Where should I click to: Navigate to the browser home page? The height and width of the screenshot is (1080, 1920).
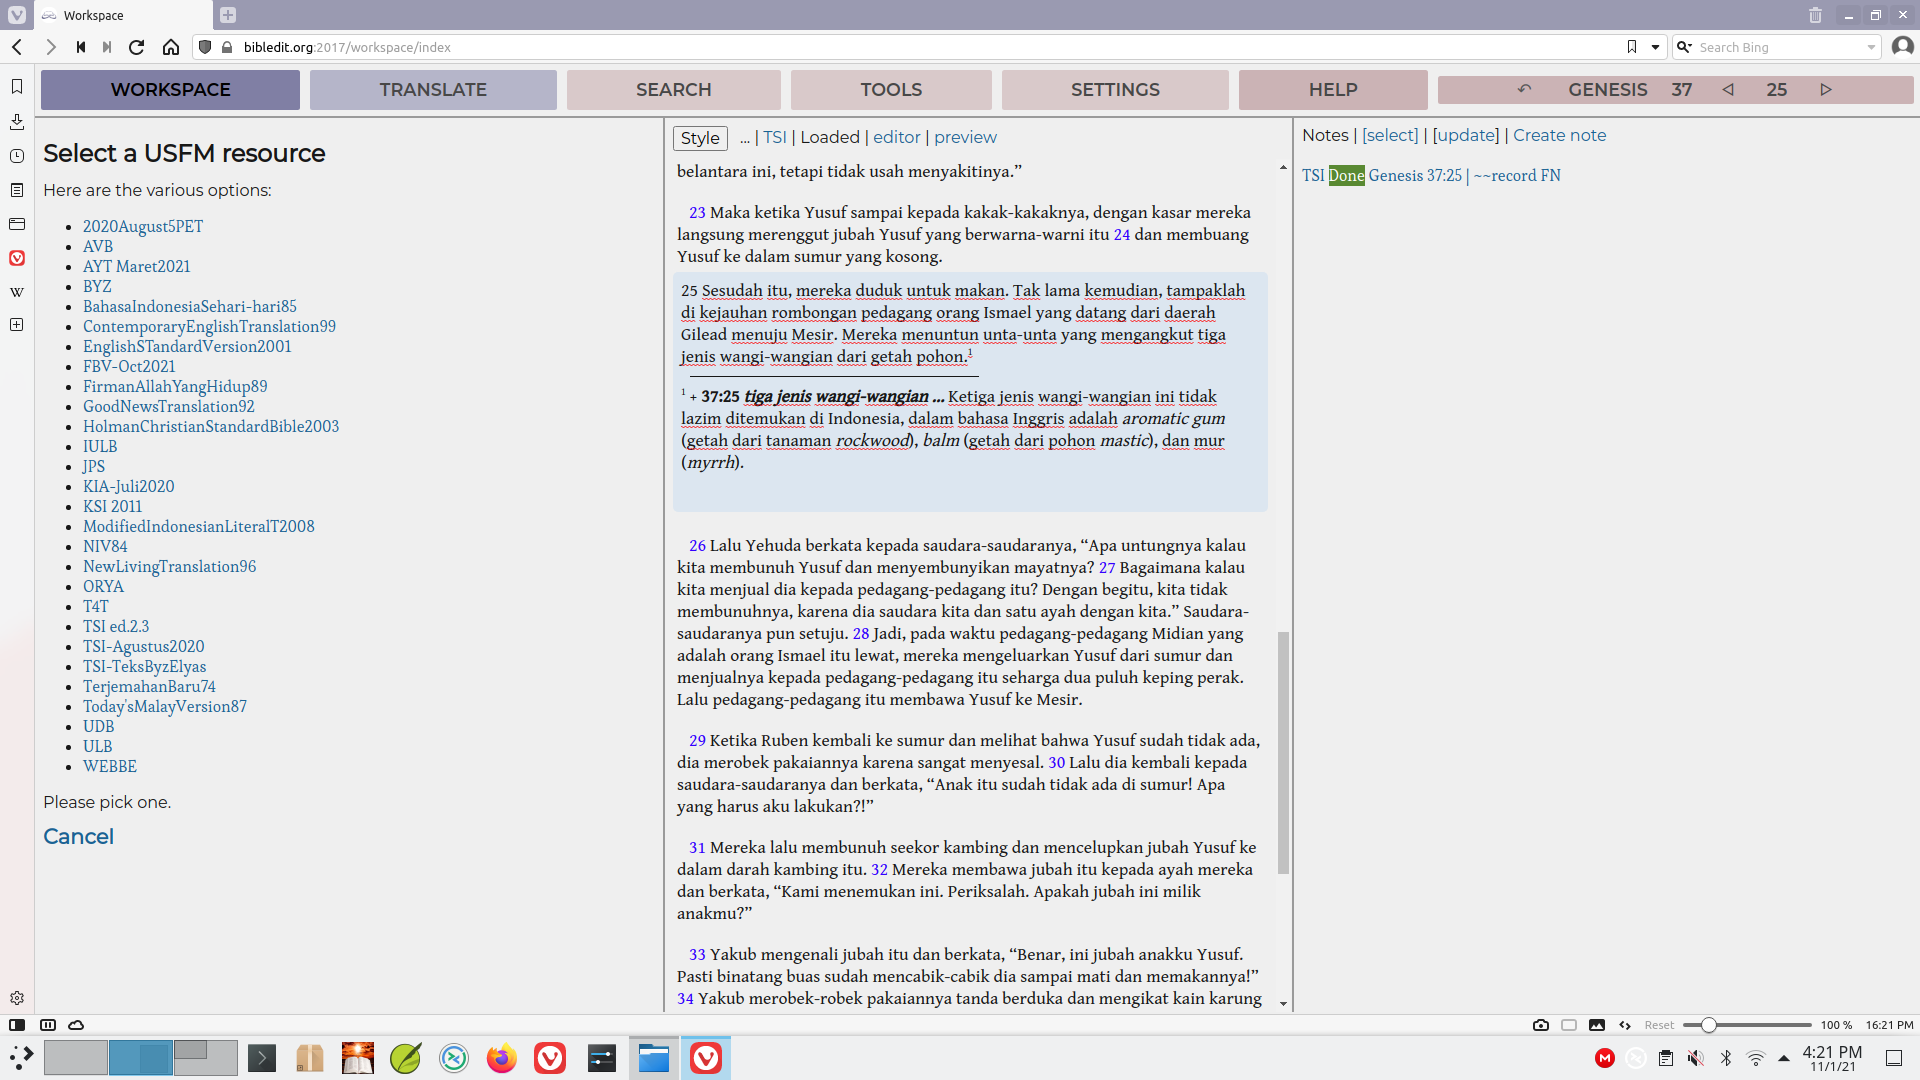tap(171, 46)
